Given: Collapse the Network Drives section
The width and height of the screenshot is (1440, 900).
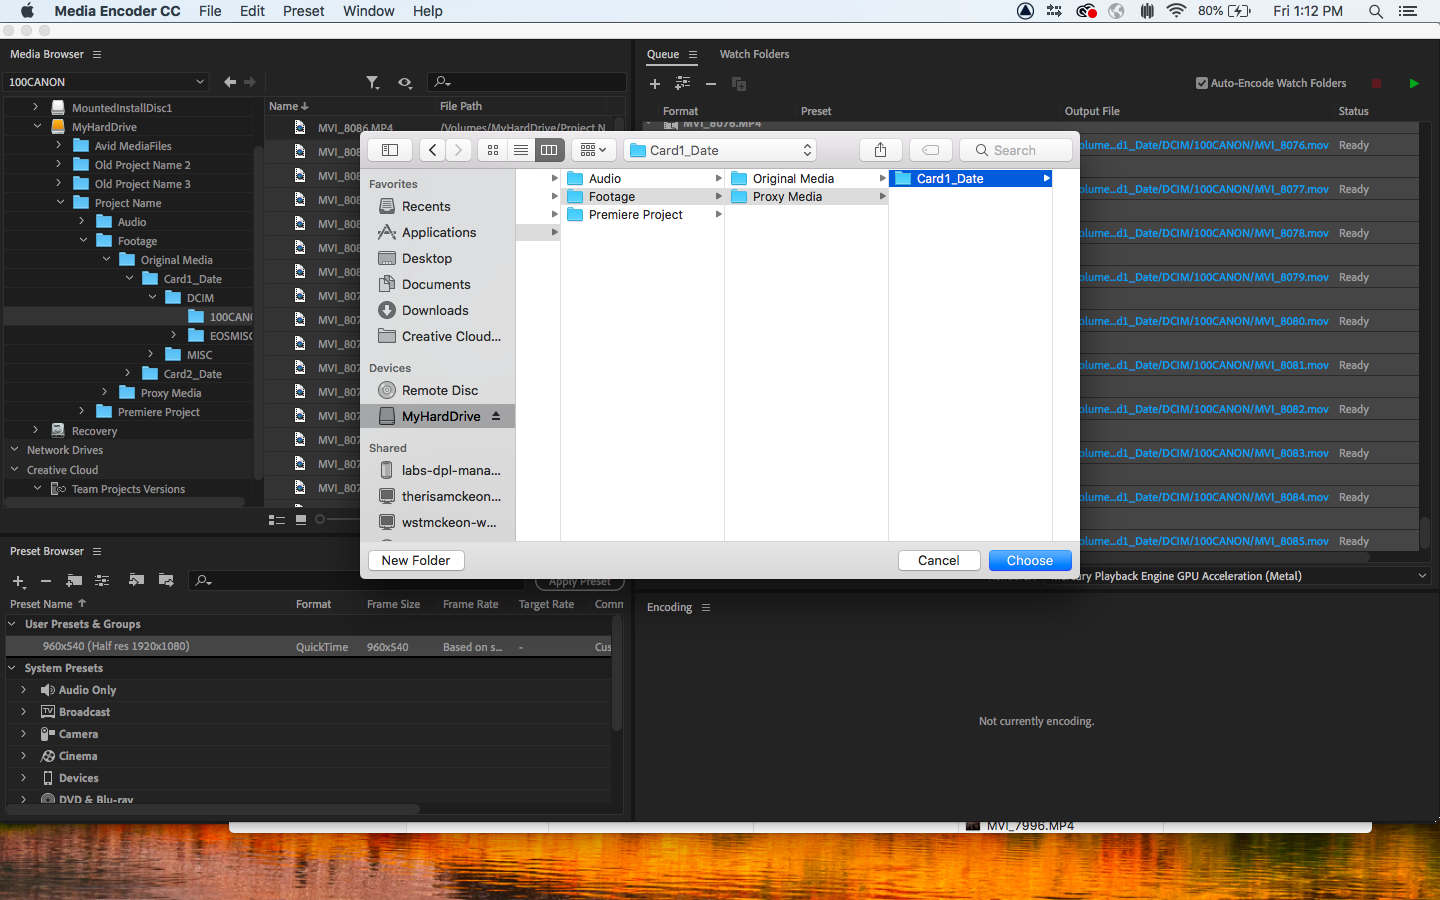Looking at the screenshot, I should pos(15,450).
